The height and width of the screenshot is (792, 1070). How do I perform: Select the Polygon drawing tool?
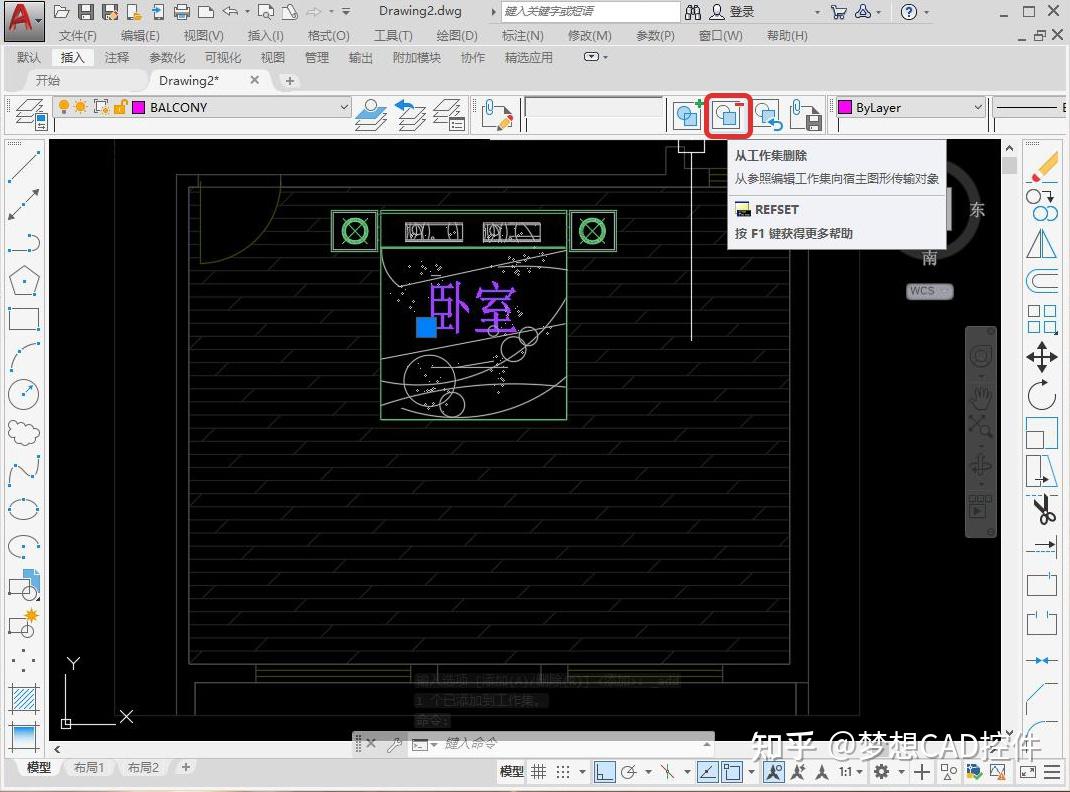point(24,281)
